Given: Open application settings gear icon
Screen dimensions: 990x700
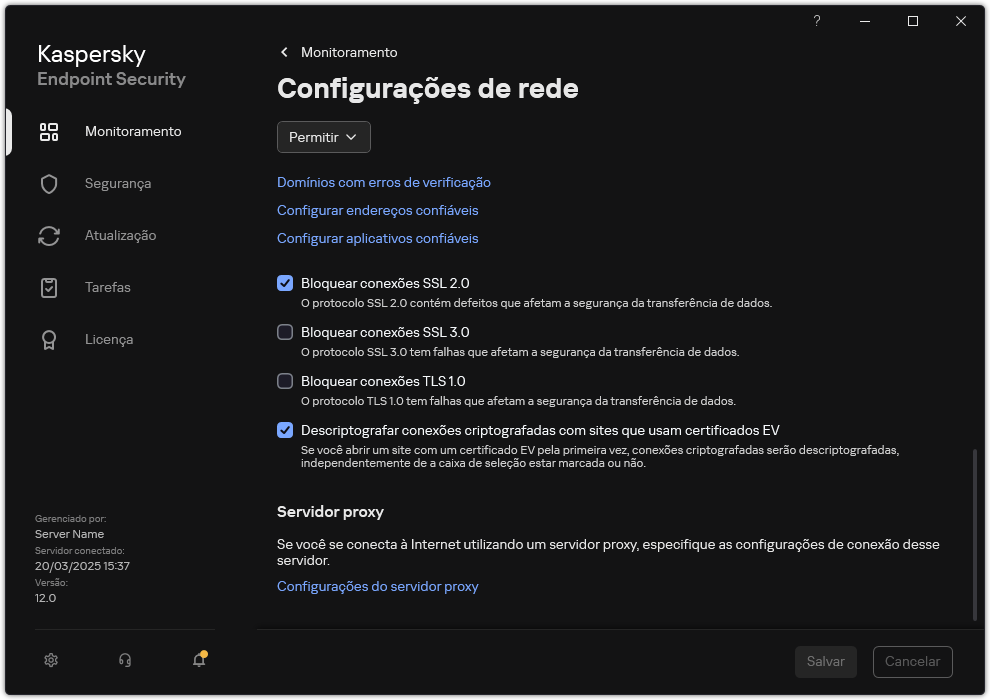Looking at the screenshot, I should pos(50,660).
